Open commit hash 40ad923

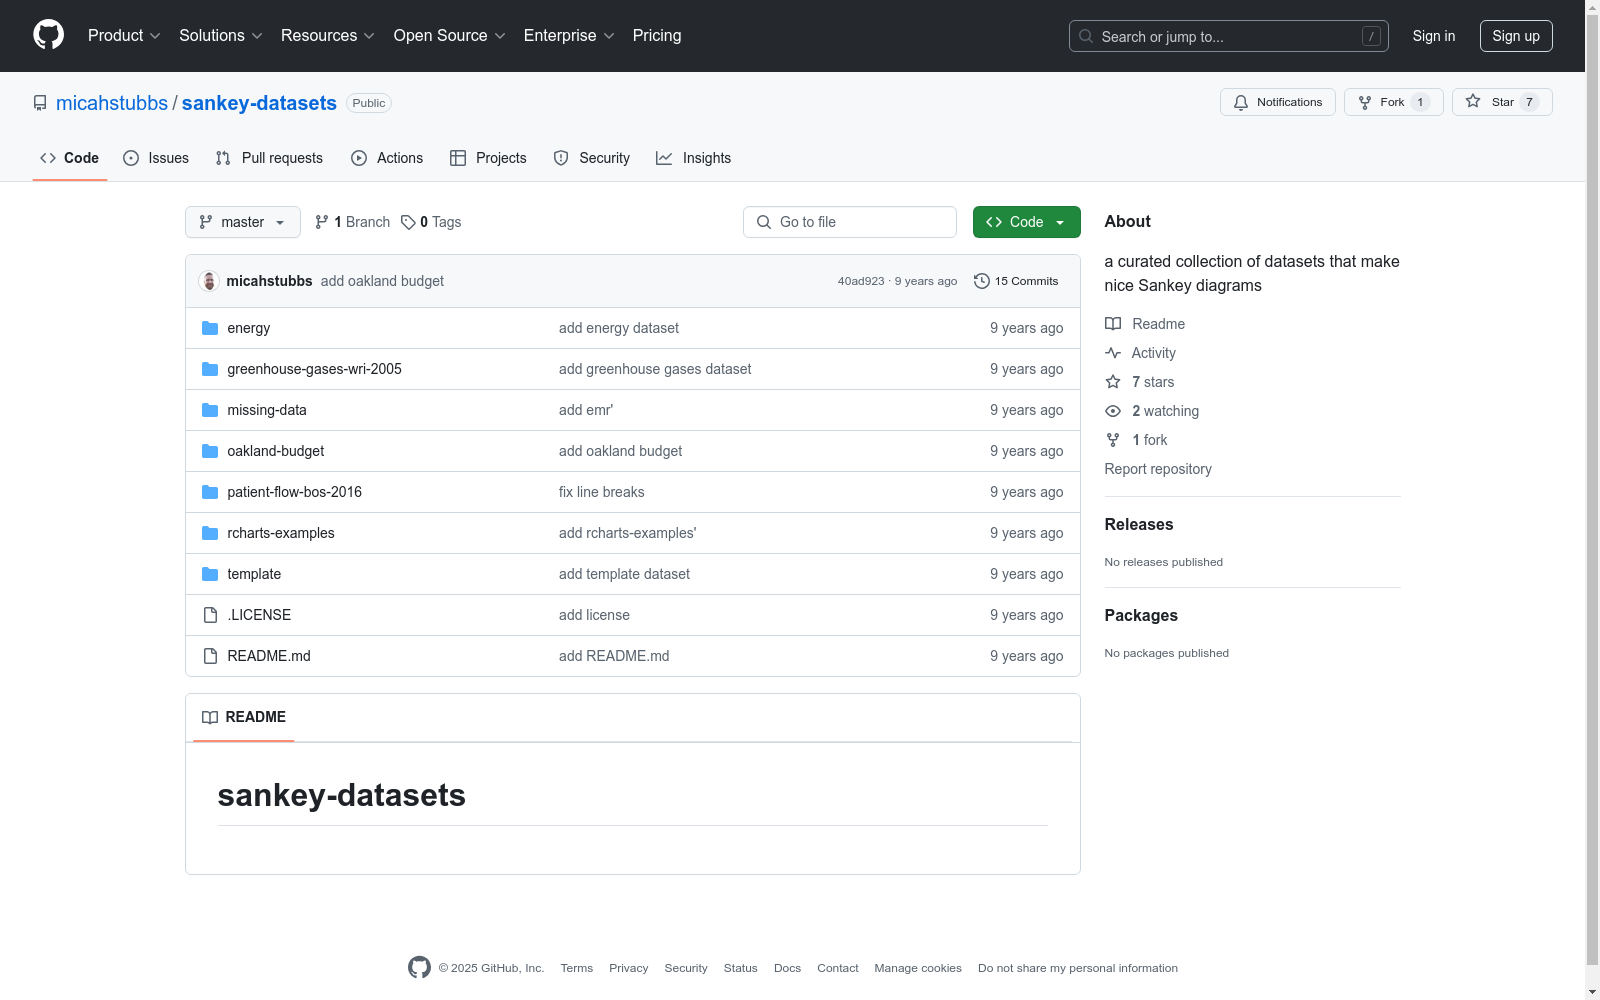pyautogui.click(x=861, y=281)
